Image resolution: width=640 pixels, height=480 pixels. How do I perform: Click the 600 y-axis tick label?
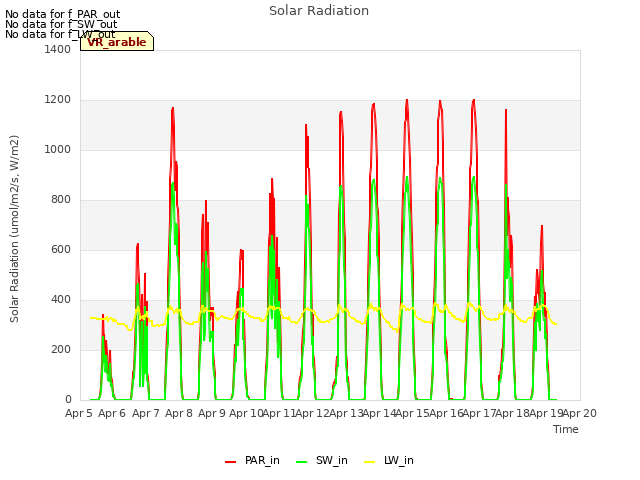(x=61, y=249)
